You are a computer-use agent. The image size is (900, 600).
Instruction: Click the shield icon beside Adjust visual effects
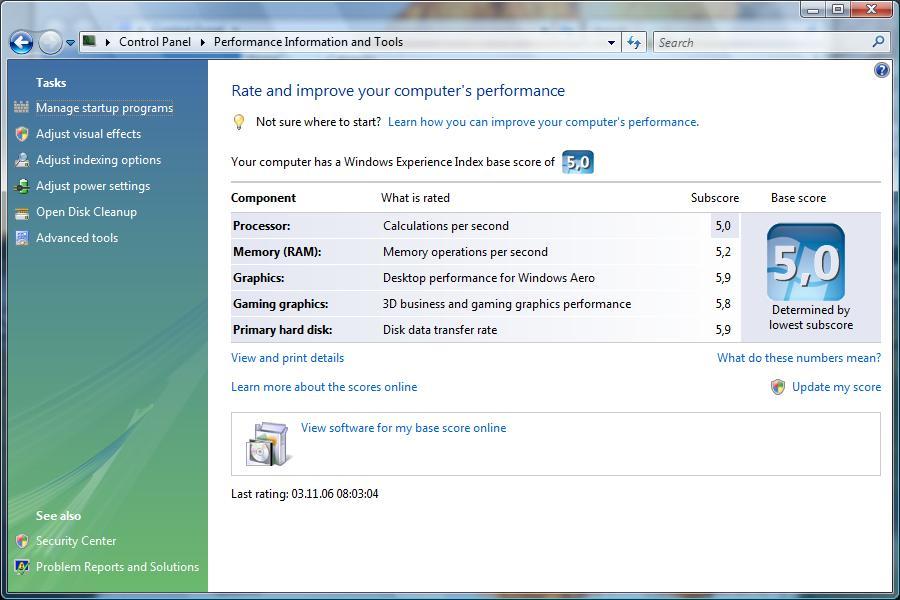click(x=22, y=134)
